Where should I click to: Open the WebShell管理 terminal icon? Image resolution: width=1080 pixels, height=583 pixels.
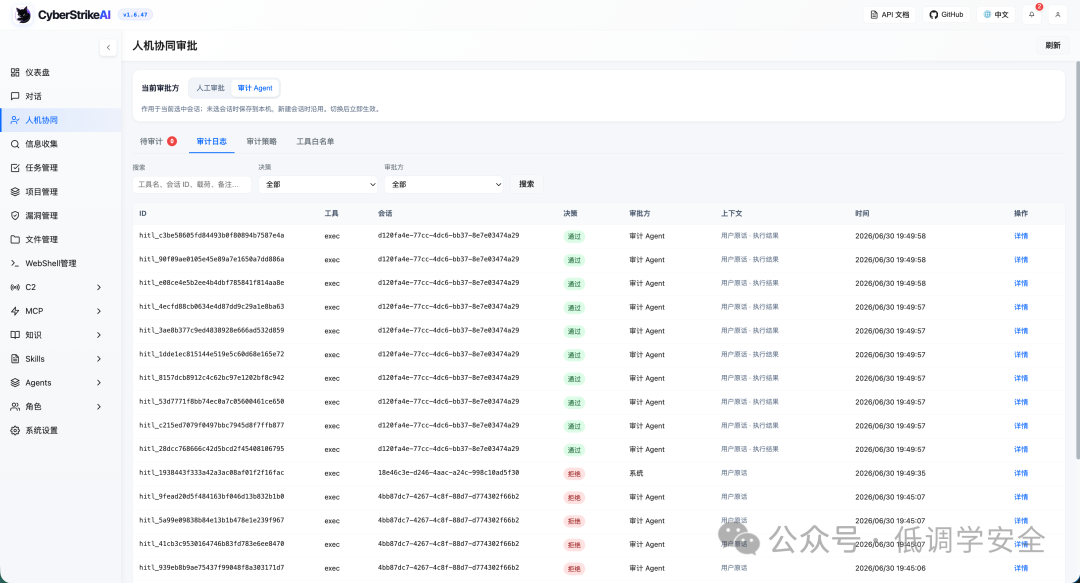15,263
